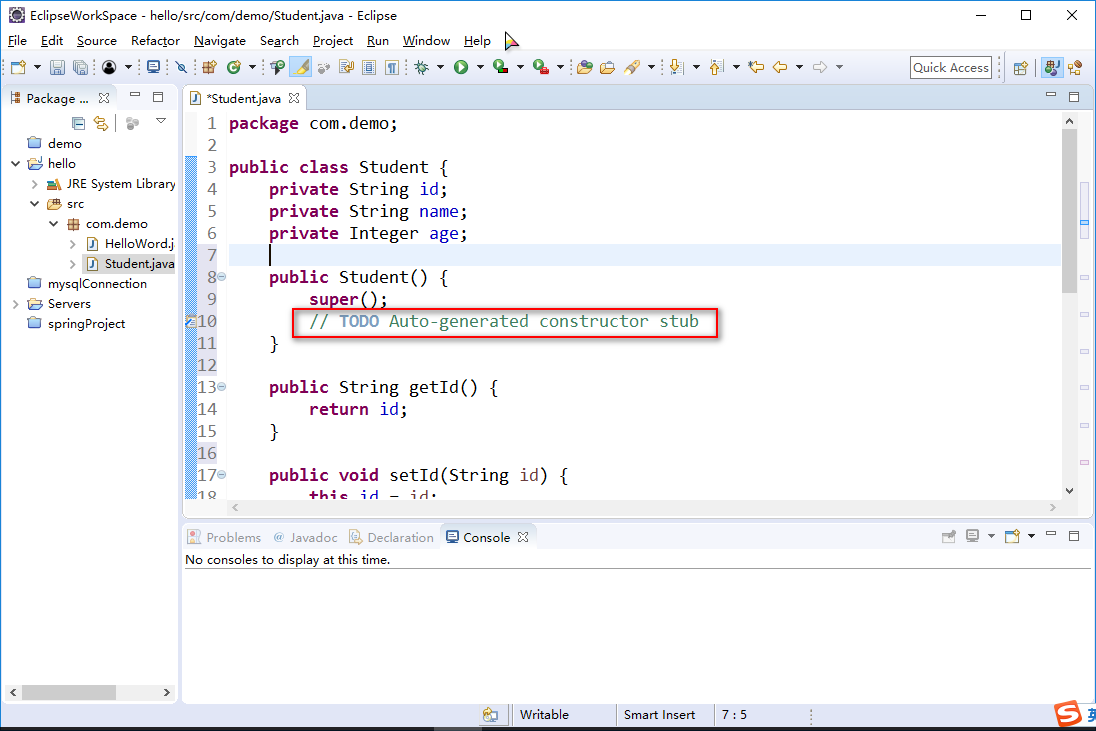Fold the getId method at line 13
1096x731 pixels.
tap(222, 386)
